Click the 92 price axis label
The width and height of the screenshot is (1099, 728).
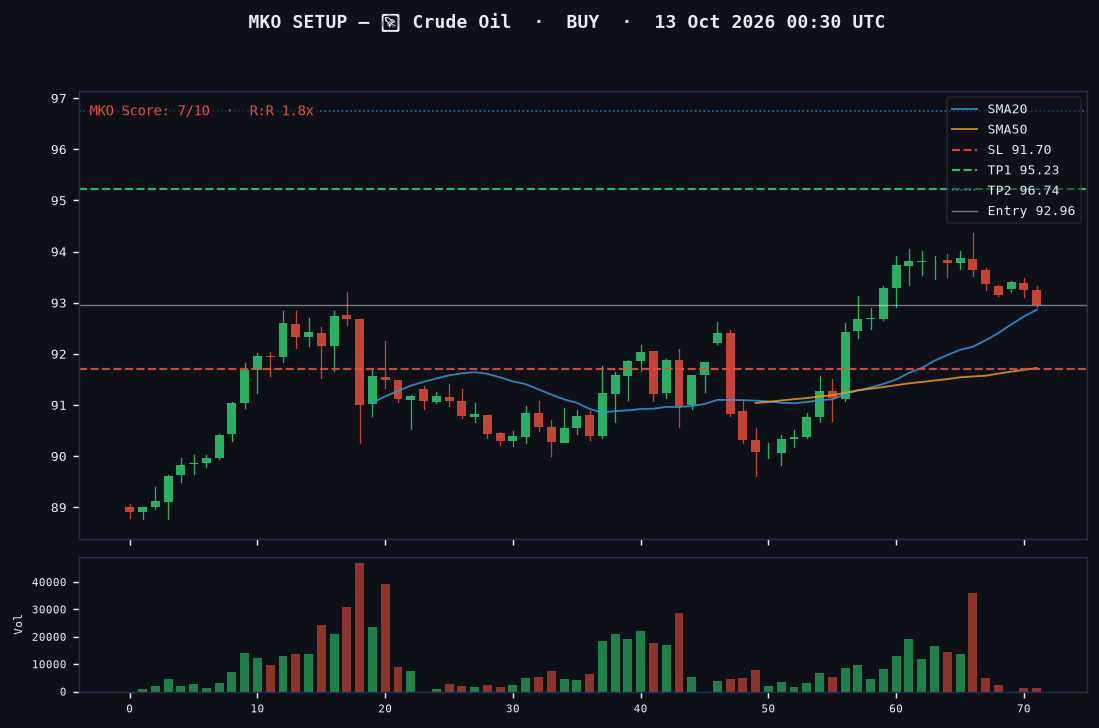(x=59, y=355)
